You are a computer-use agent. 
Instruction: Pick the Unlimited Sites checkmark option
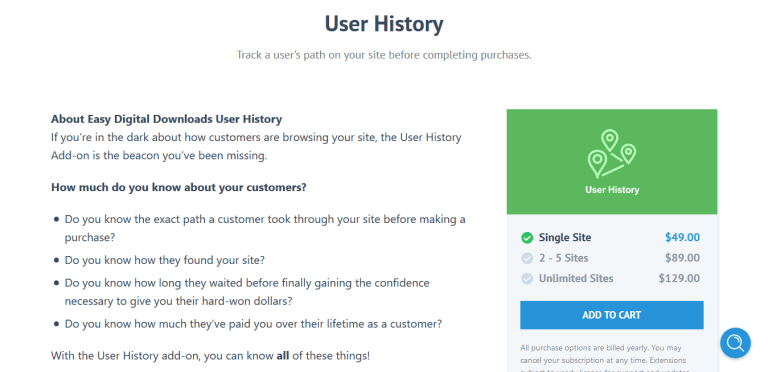527,279
